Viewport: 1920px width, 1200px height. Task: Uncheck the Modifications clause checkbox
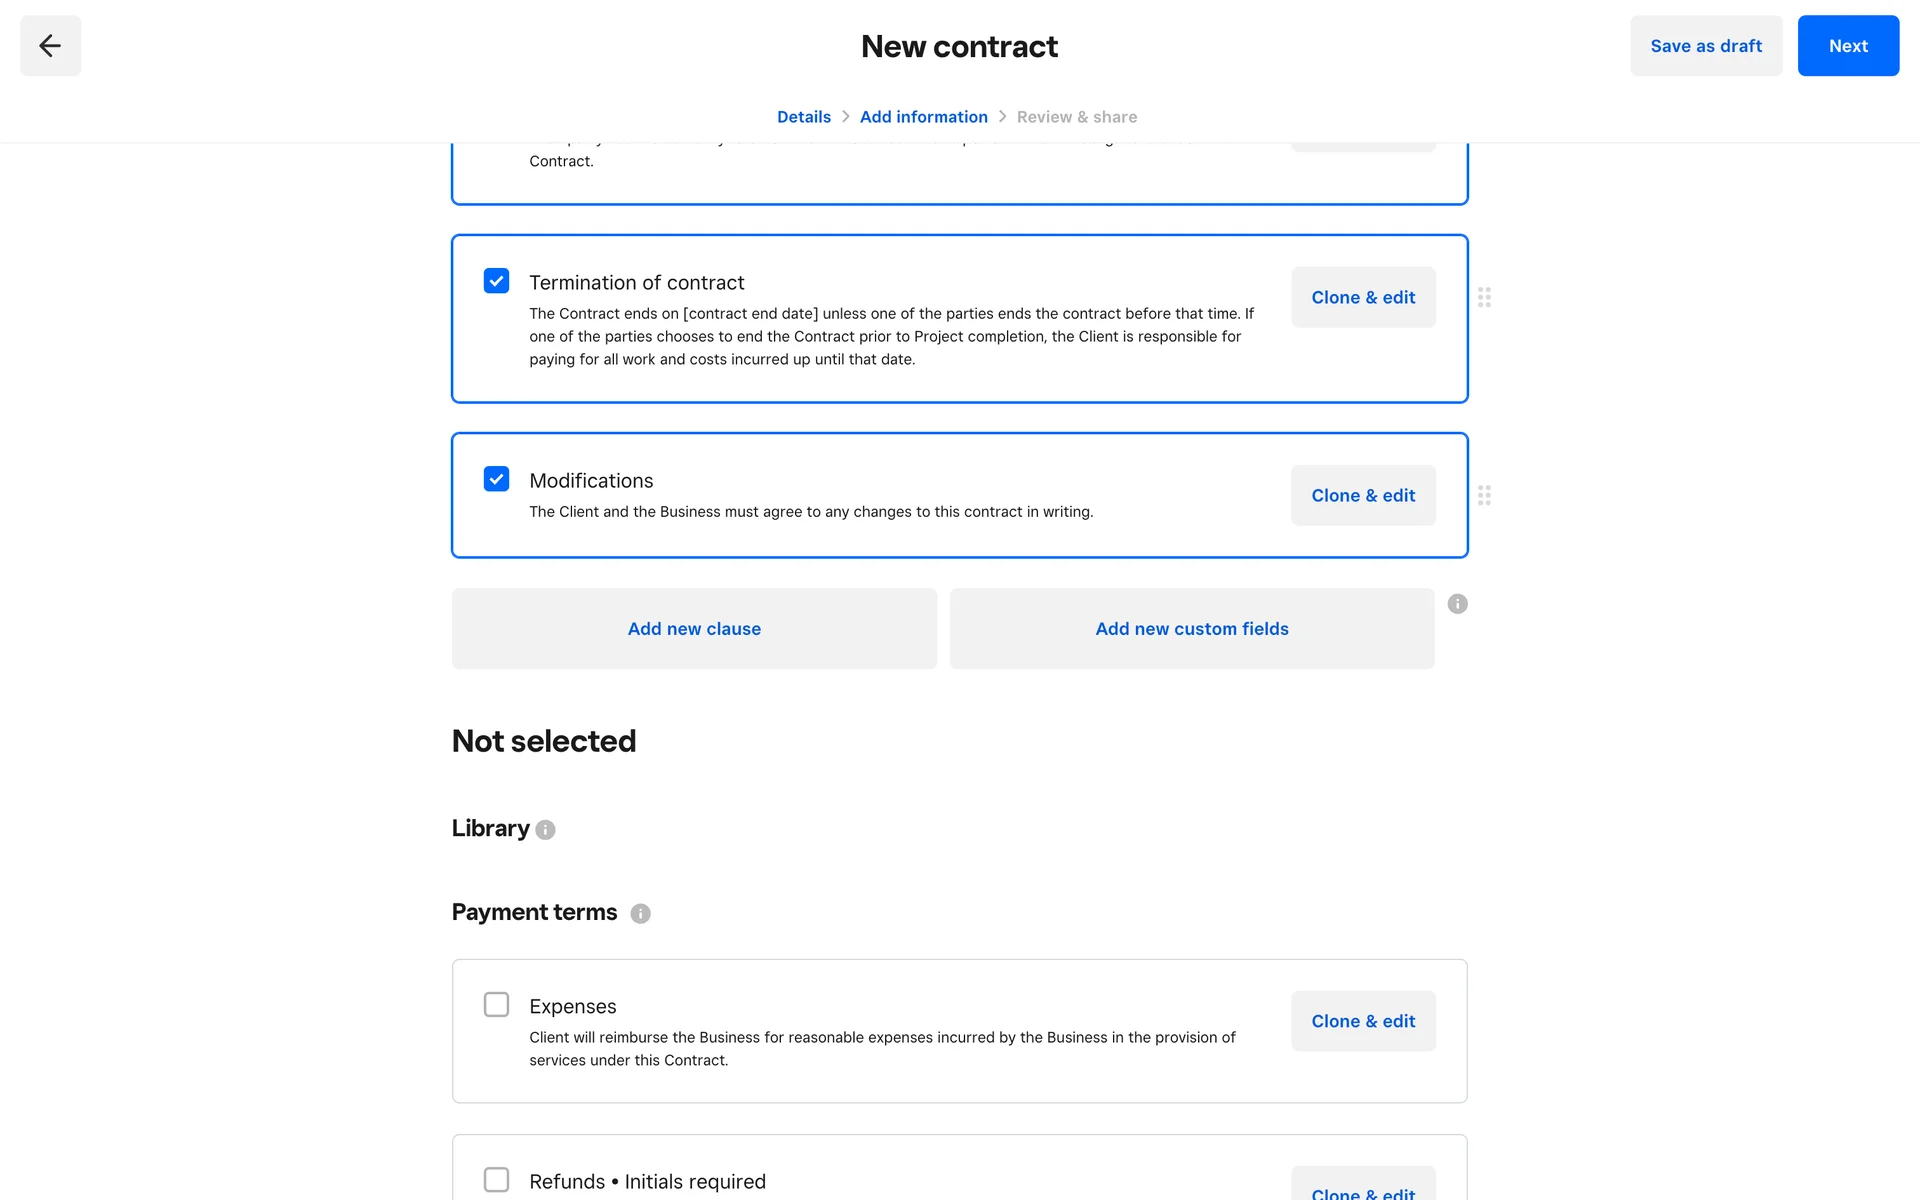pyautogui.click(x=496, y=479)
